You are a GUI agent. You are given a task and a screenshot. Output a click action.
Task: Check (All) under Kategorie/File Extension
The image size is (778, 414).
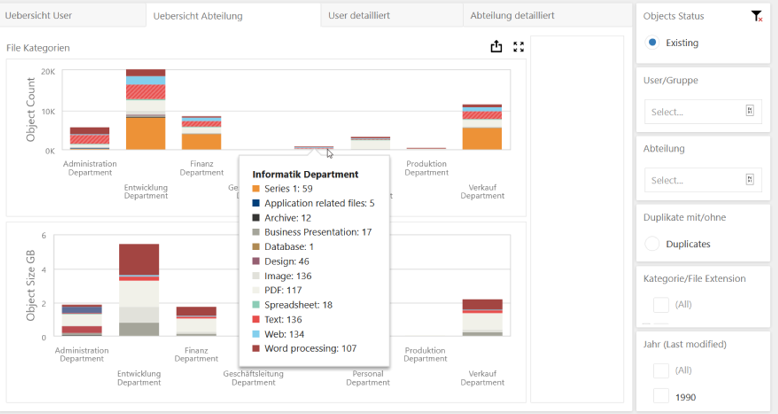point(660,304)
